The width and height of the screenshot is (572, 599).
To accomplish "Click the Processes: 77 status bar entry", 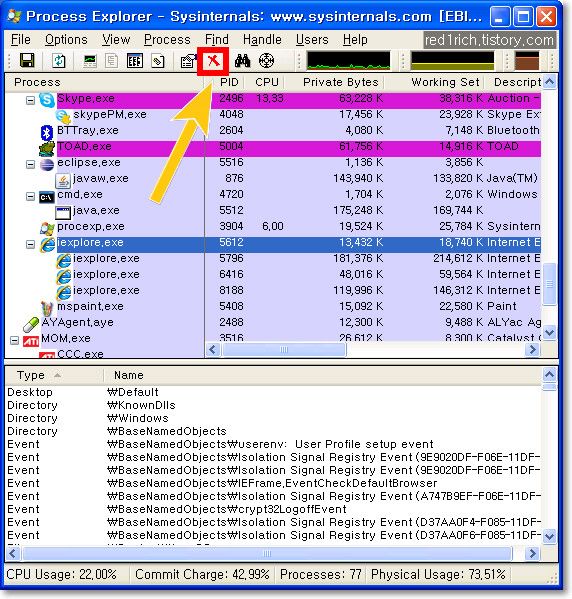I will (x=321, y=574).
